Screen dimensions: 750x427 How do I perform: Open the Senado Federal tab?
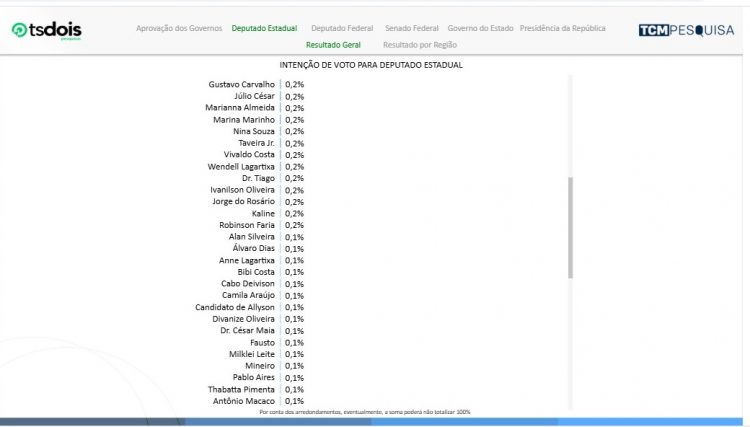coord(412,28)
